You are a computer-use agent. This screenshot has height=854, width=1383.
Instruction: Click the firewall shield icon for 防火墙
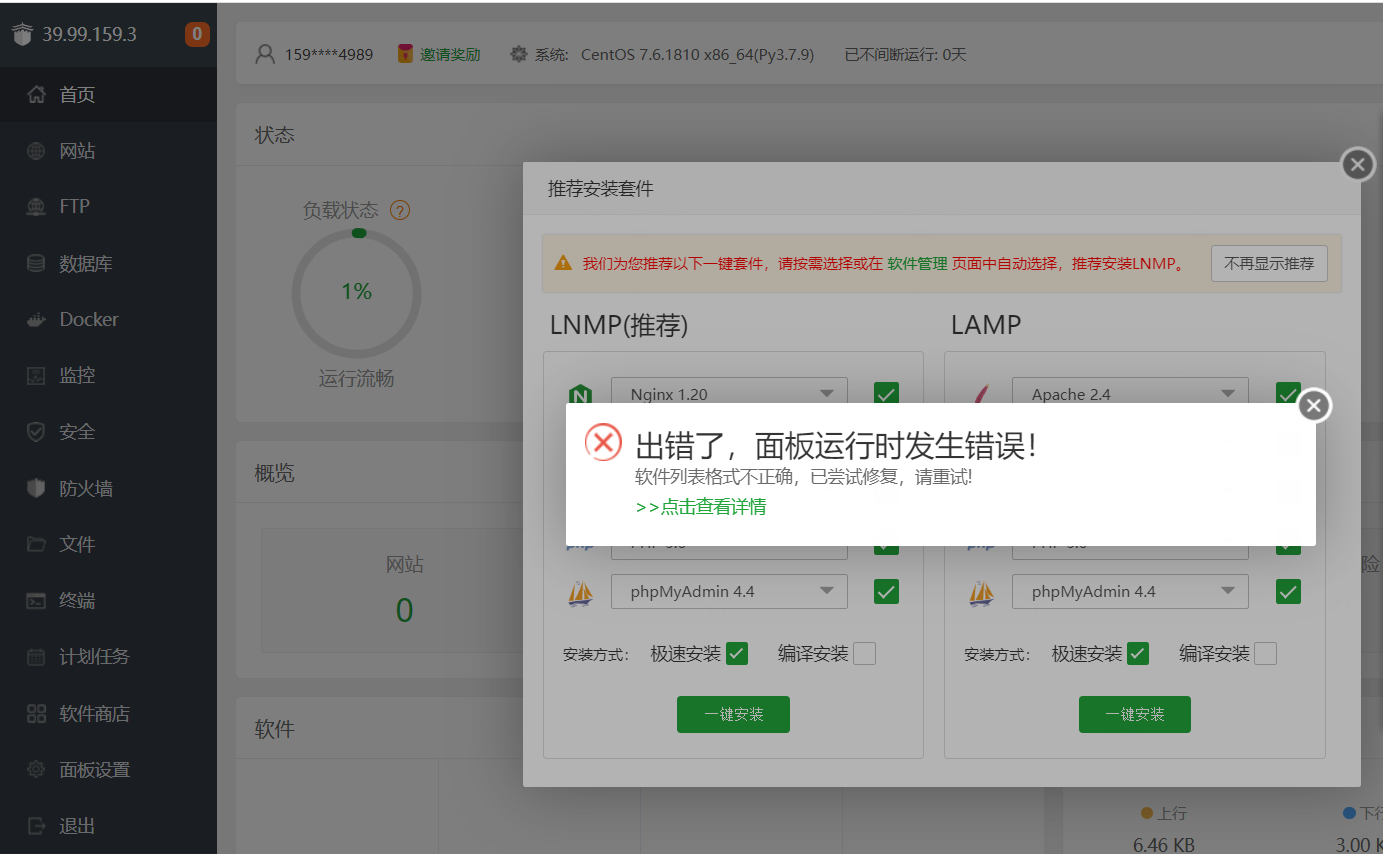pyautogui.click(x=36, y=489)
